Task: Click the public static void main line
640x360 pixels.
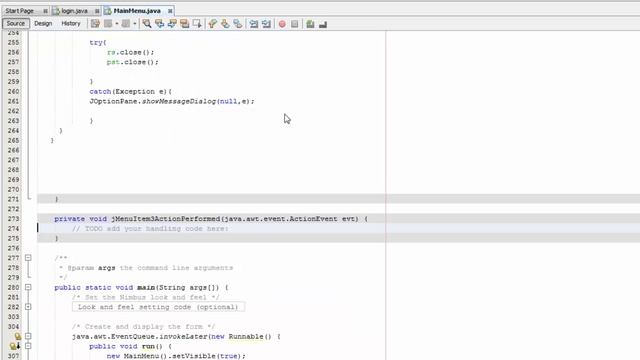Action: pyautogui.click(x=141, y=287)
